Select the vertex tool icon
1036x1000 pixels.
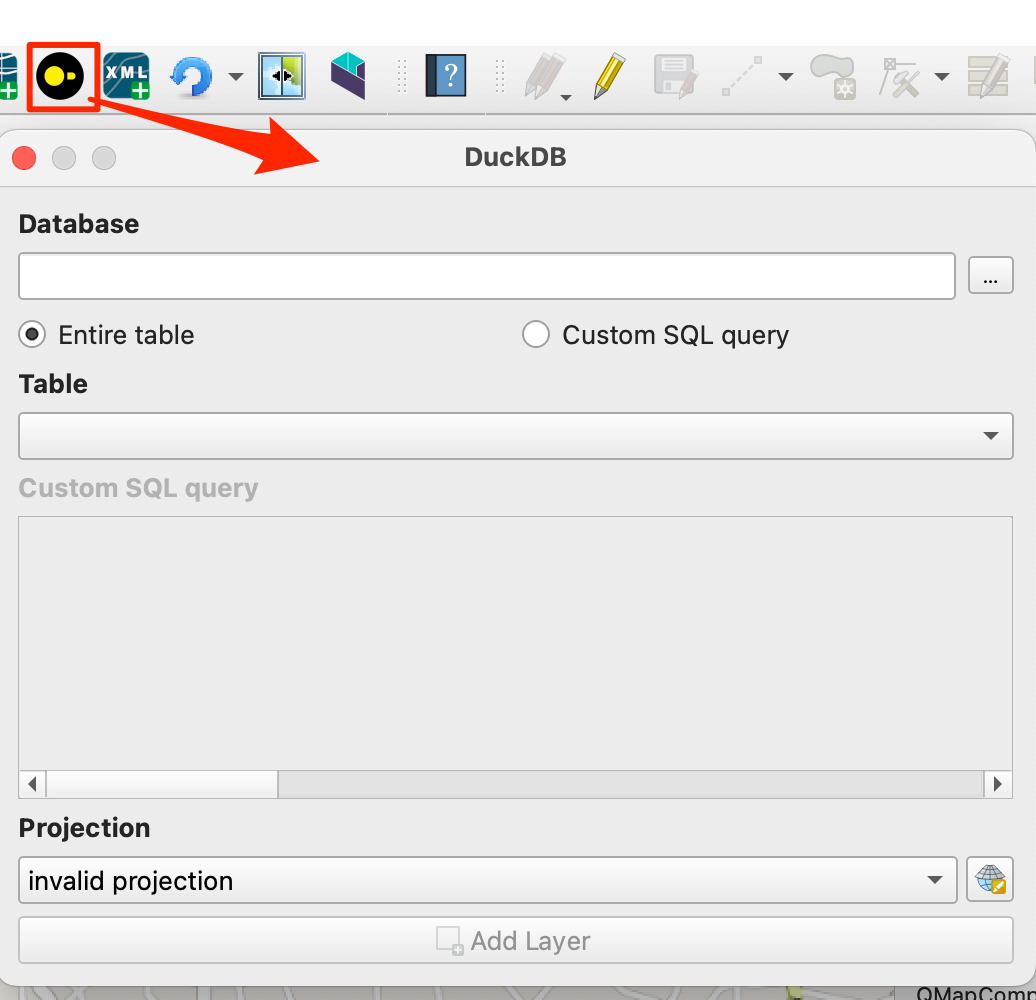coord(899,77)
